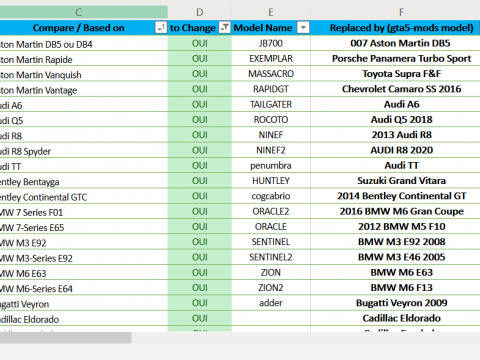Select the 2012 BMW M5 F10 cell

[395, 226]
